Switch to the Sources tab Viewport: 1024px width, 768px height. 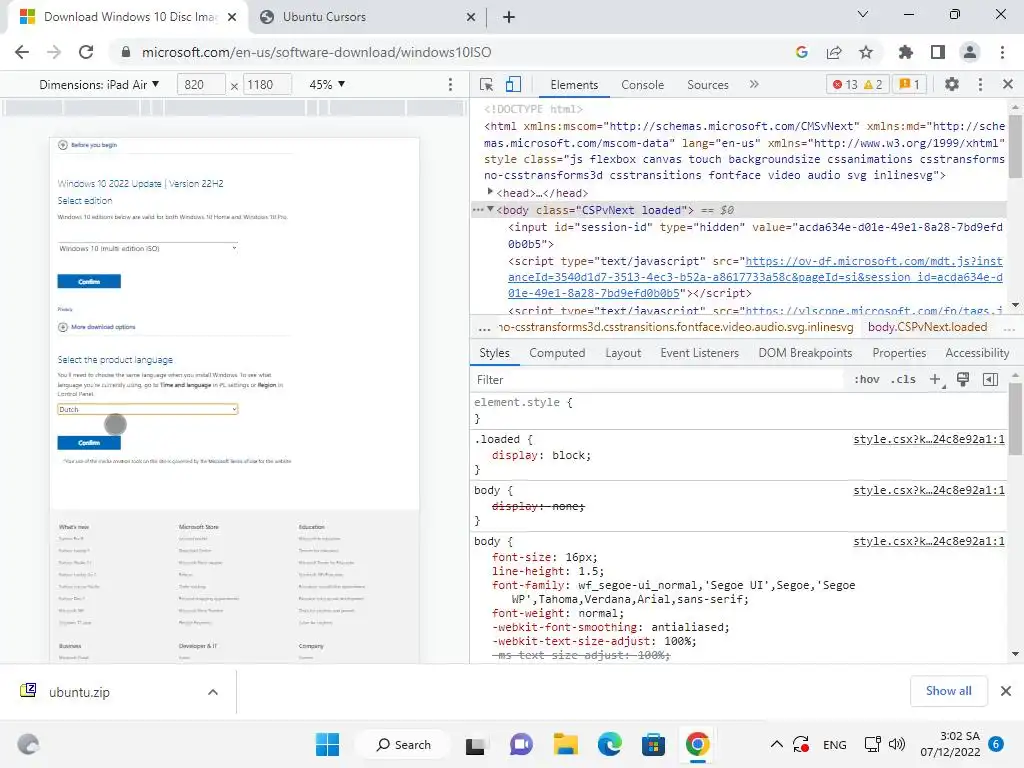click(x=708, y=85)
